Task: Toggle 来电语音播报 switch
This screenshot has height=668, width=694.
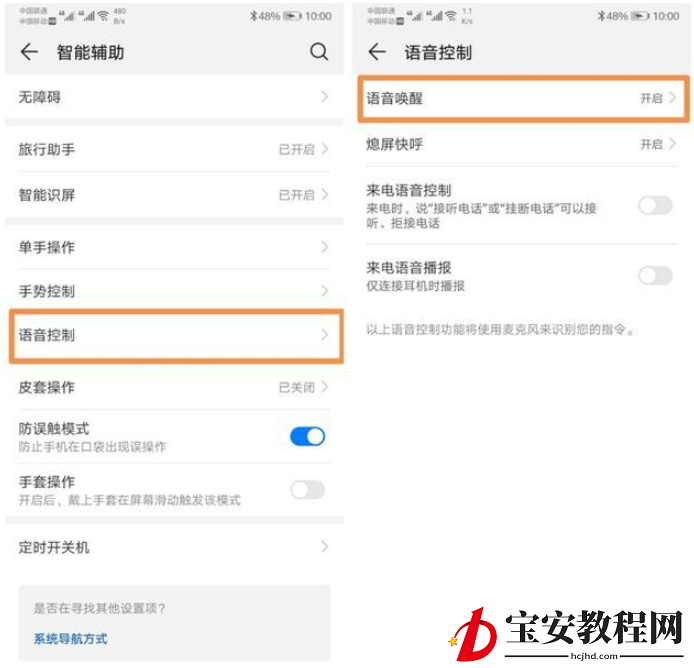Action: click(x=655, y=275)
